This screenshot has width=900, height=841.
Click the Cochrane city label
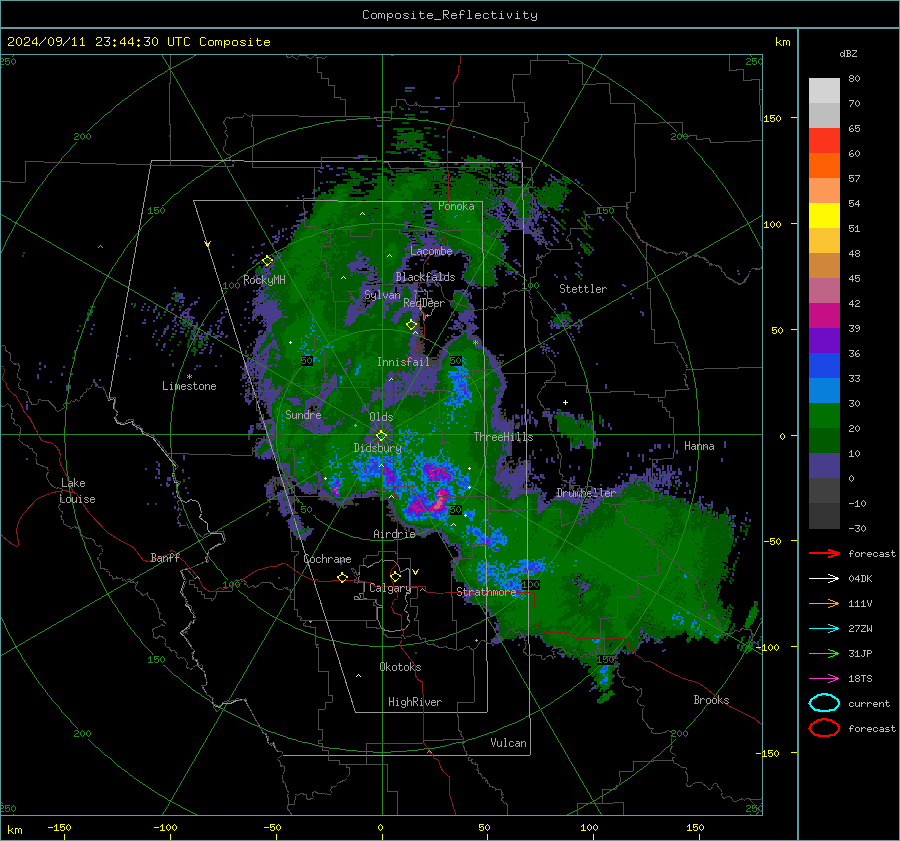[x=327, y=559]
